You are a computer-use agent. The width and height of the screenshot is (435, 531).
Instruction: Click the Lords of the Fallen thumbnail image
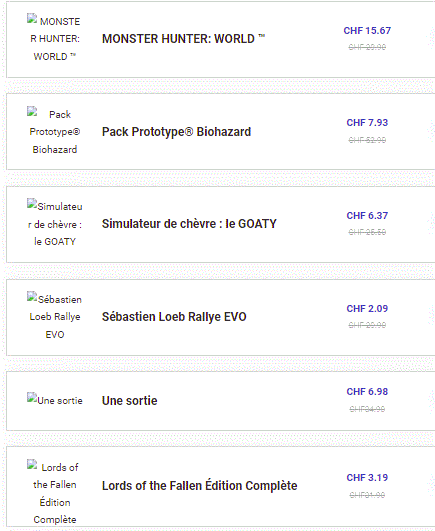55,493
